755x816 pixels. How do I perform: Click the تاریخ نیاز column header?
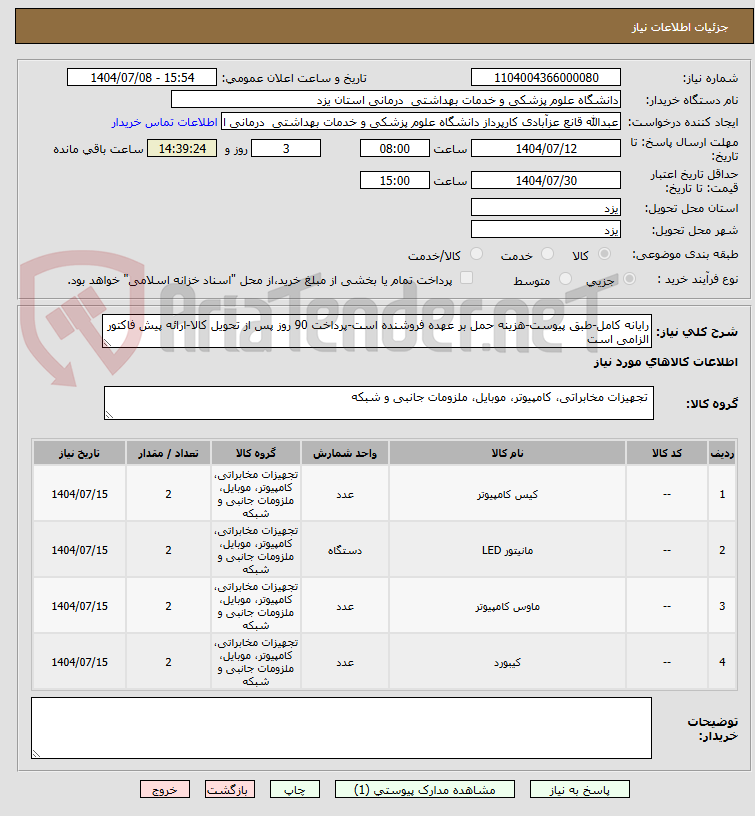point(79,453)
